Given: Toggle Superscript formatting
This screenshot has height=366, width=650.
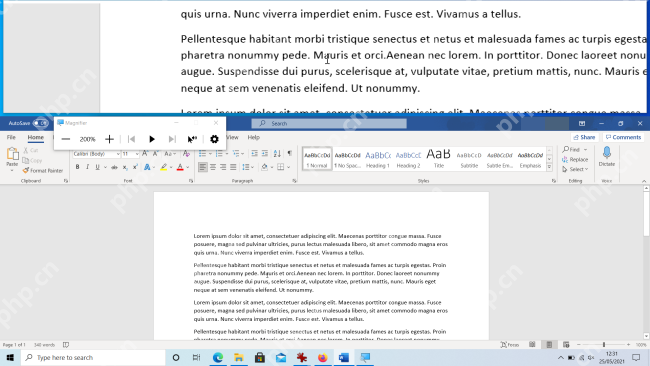Looking at the screenshot, I should tap(135, 167).
